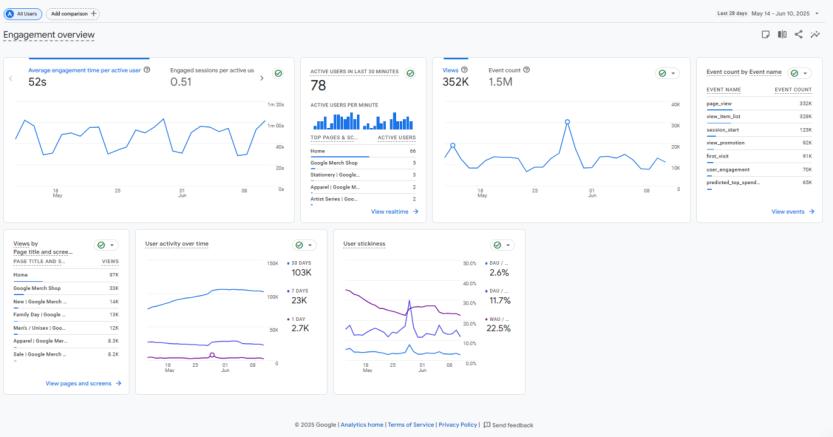The width and height of the screenshot is (833, 437).
Task: Click green check status on engagement time card
Action: point(278,73)
